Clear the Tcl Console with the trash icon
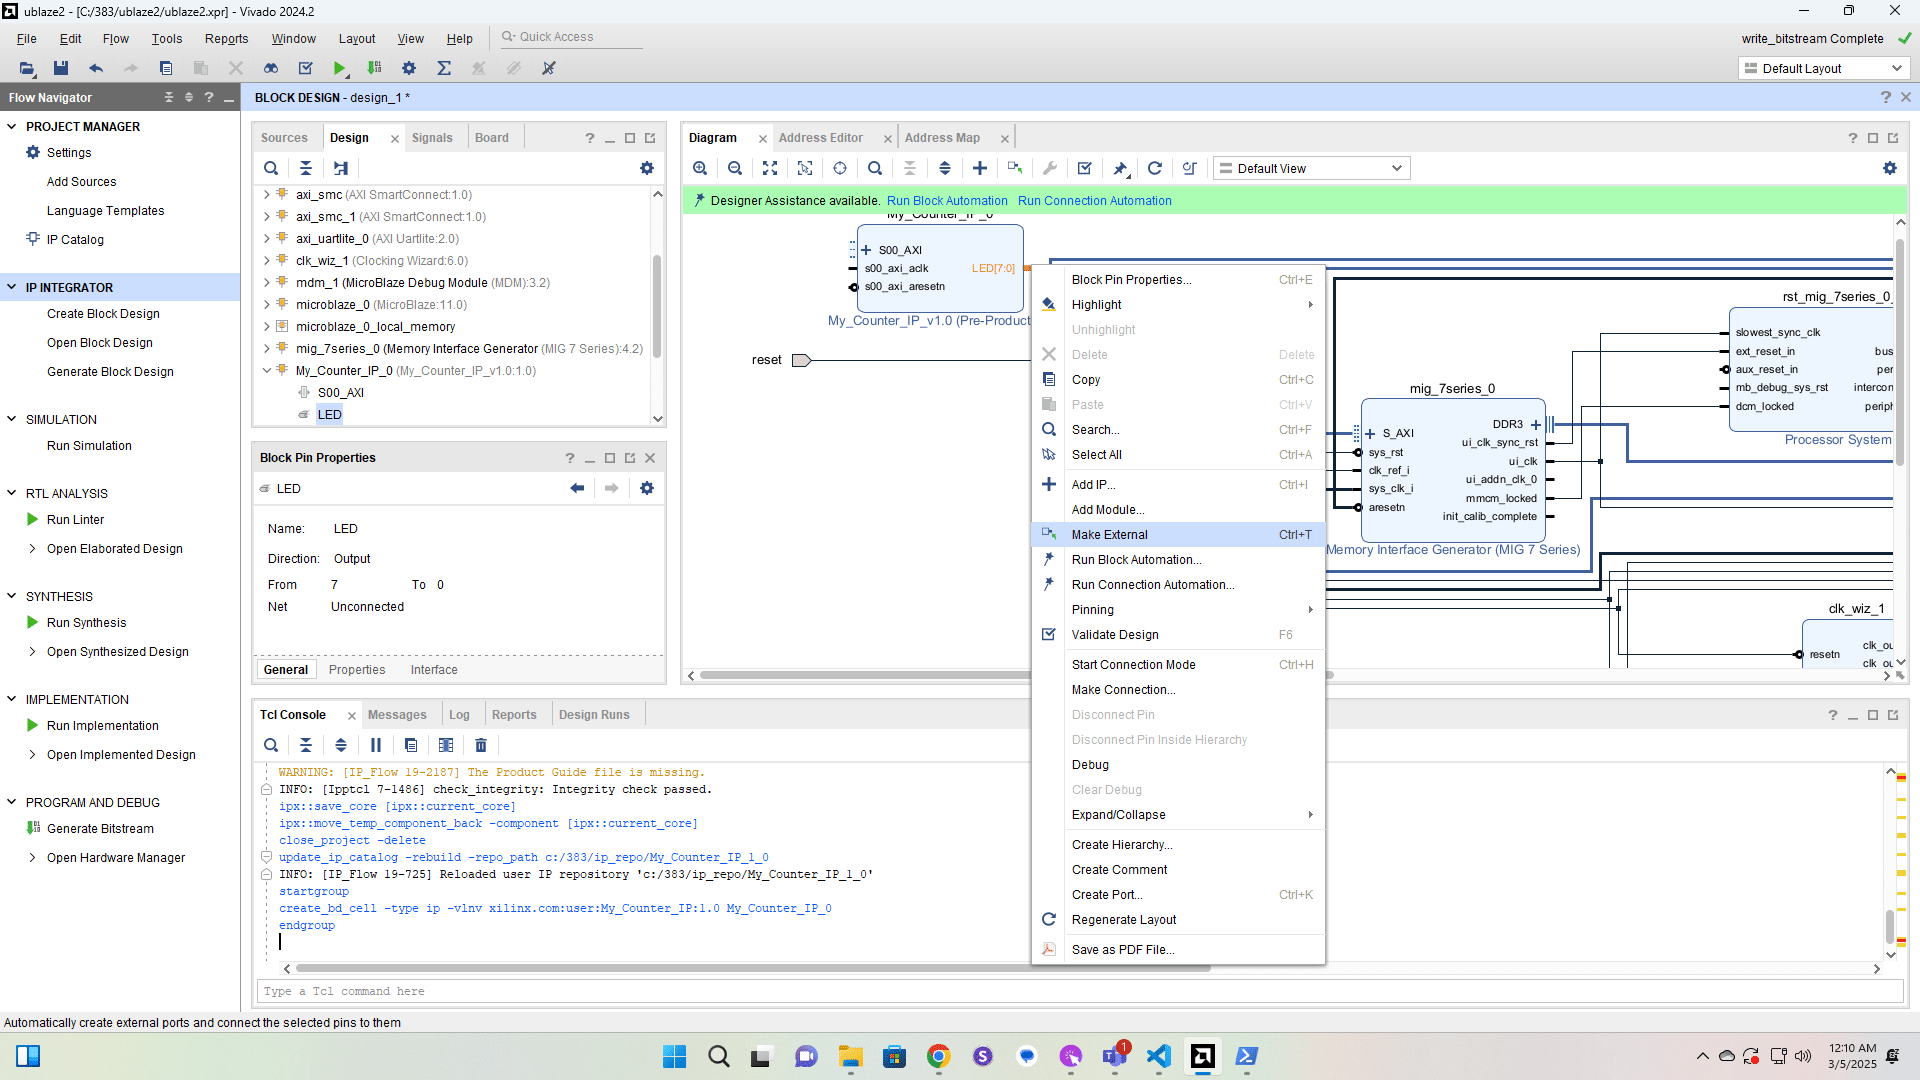 click(481, 745)
